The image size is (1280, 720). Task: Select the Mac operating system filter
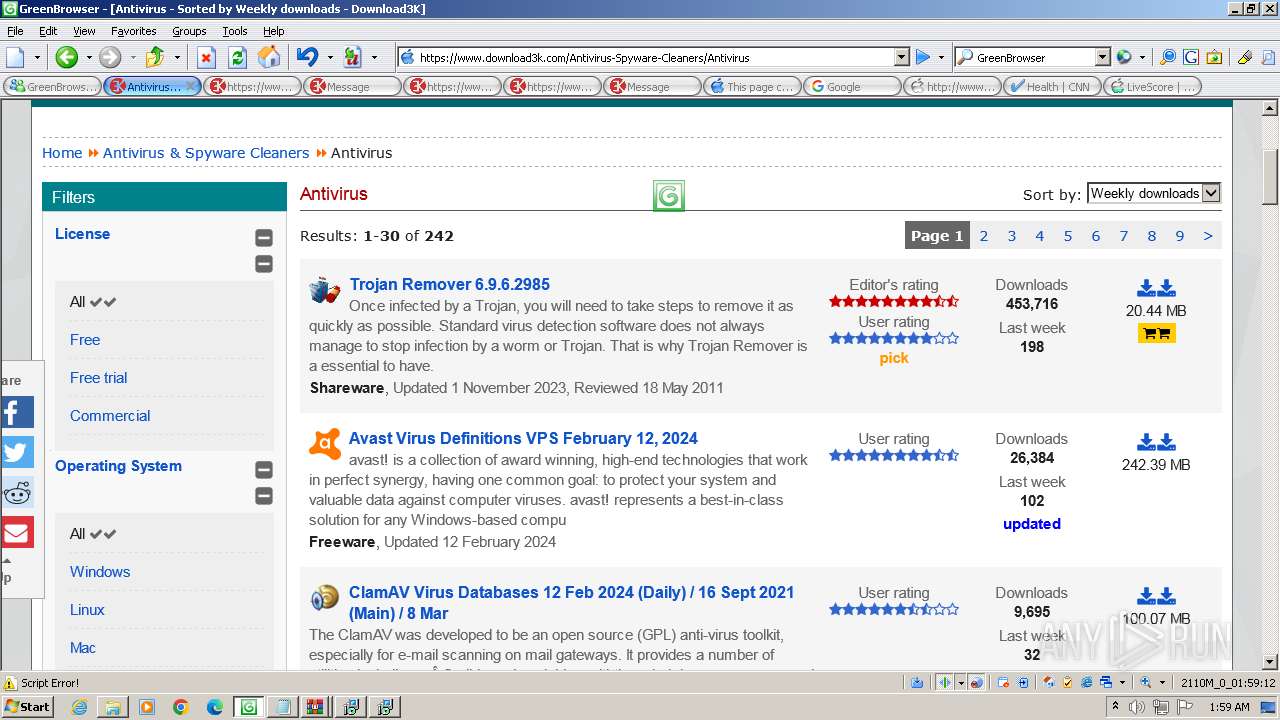[x=83, y=648]
